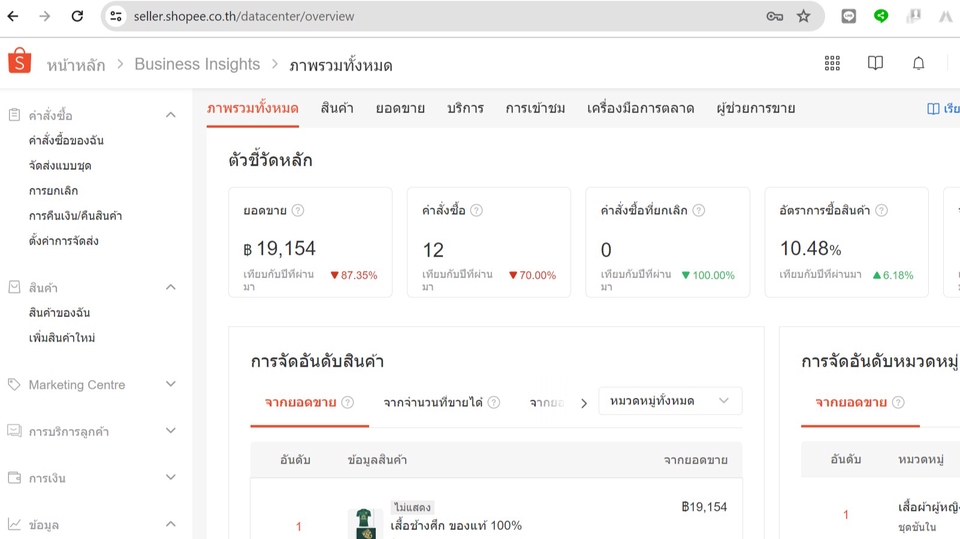Go to หน้าหลัก breadcrumb

tap(76, 65)
